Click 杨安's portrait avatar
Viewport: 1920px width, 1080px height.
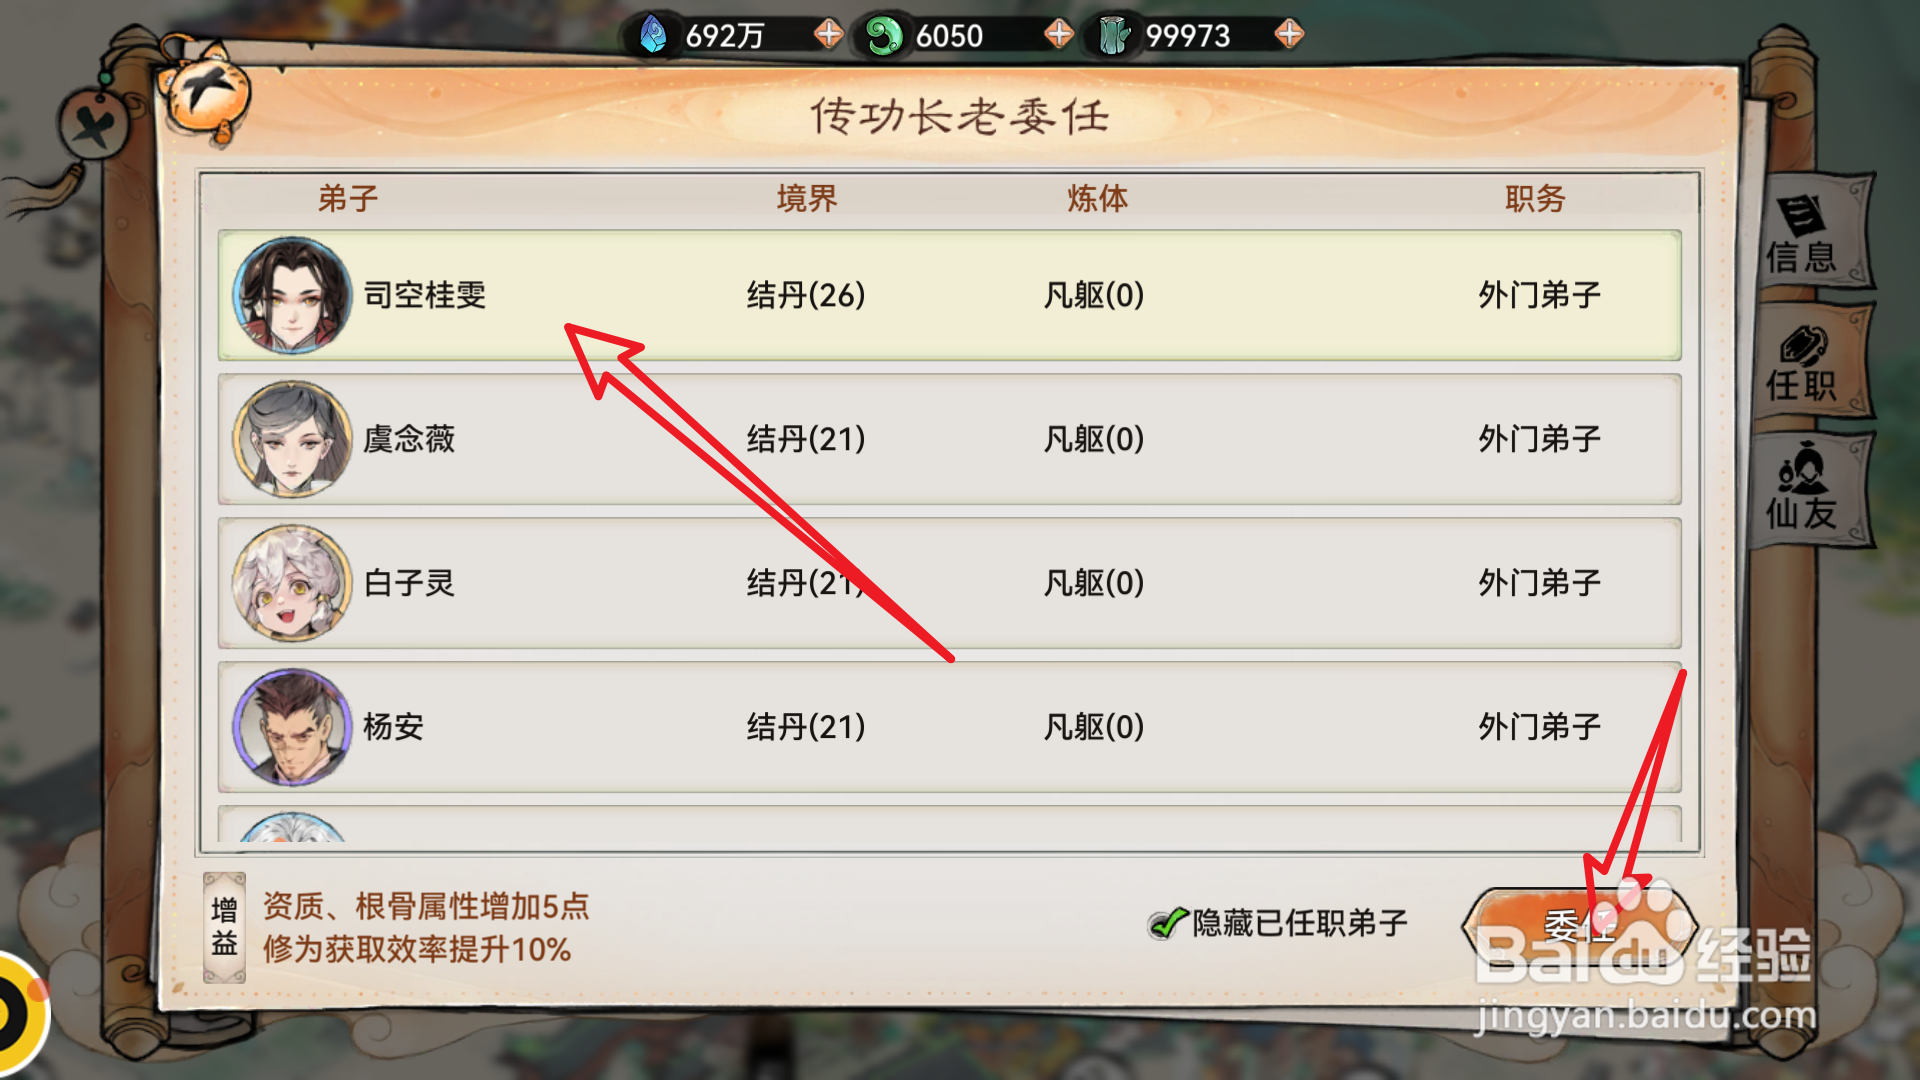coord(292,727)
